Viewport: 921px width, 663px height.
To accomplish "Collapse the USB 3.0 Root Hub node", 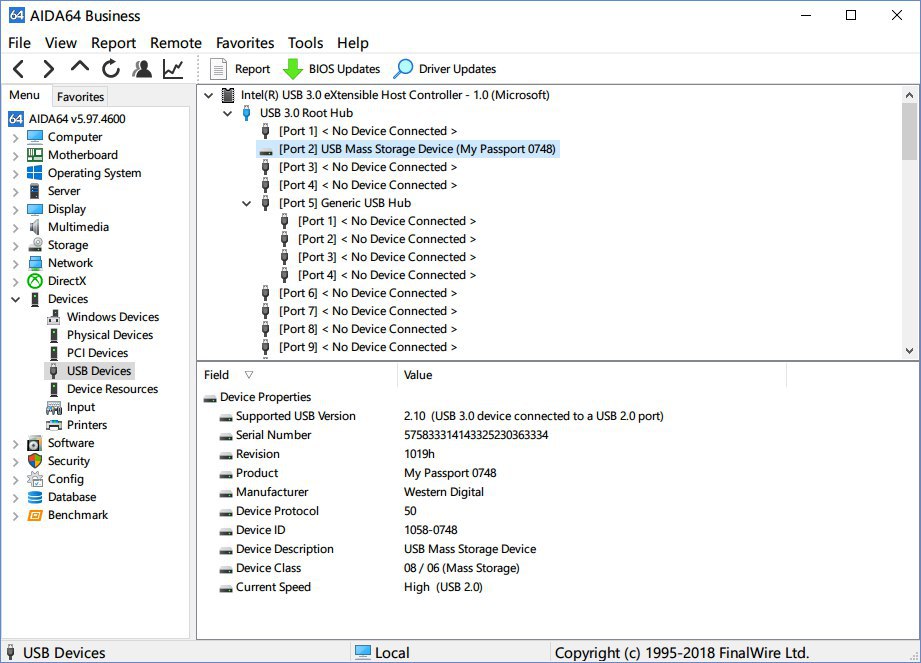I will (x=228, y=113).
